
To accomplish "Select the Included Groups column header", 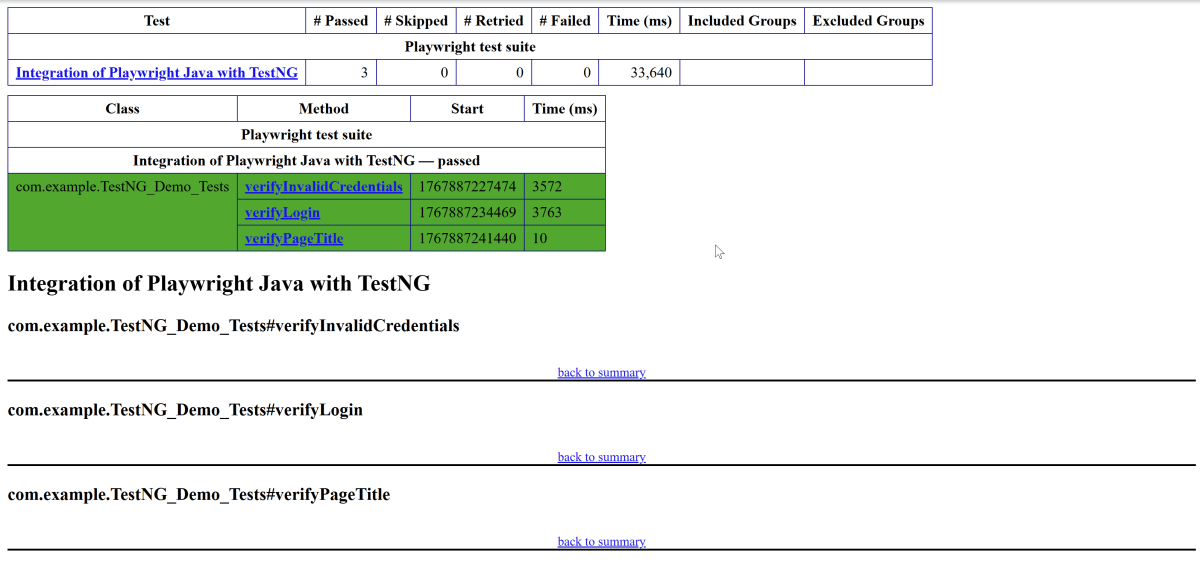I will 742,21.
